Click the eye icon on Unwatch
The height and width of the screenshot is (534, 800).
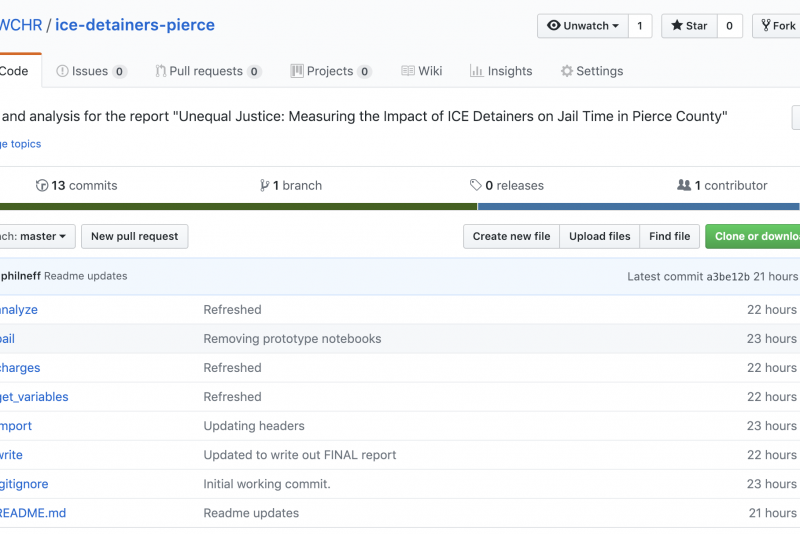tap(554, 26)
